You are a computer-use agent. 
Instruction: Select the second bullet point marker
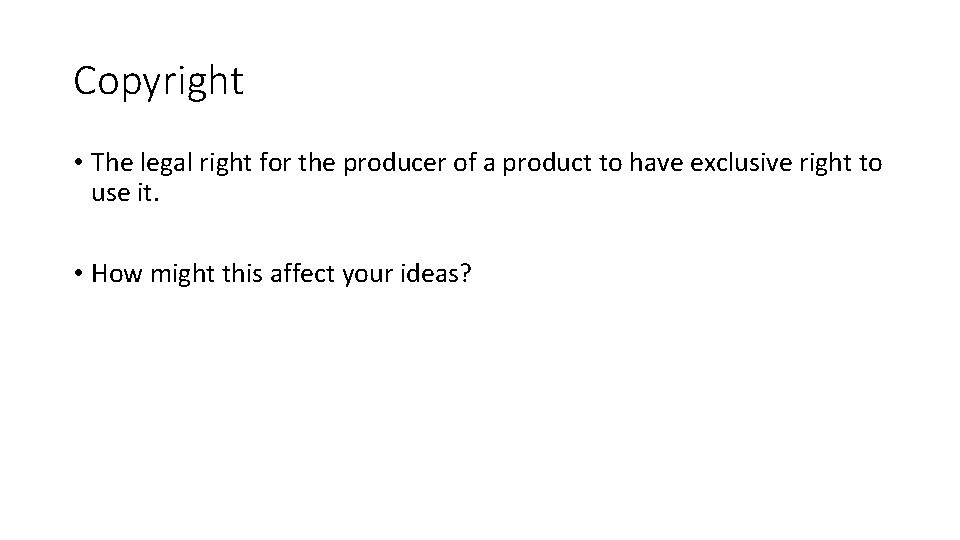tap(78, 274)
